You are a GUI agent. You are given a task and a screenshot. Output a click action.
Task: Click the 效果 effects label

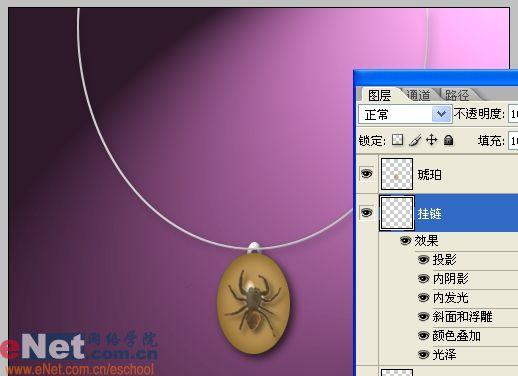[x=426, y=240]
